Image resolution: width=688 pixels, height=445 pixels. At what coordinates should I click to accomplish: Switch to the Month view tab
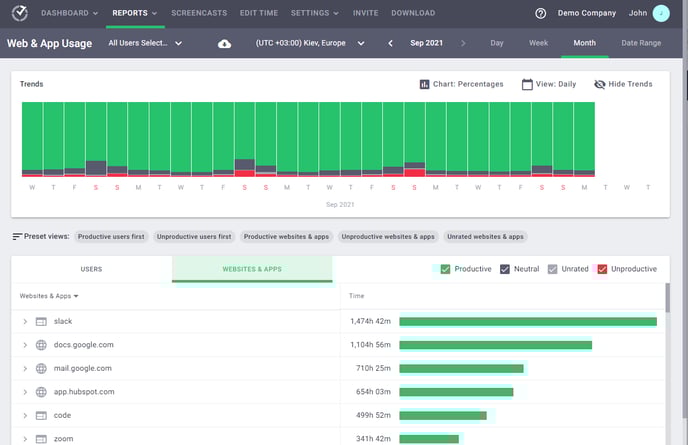[584, 43]
